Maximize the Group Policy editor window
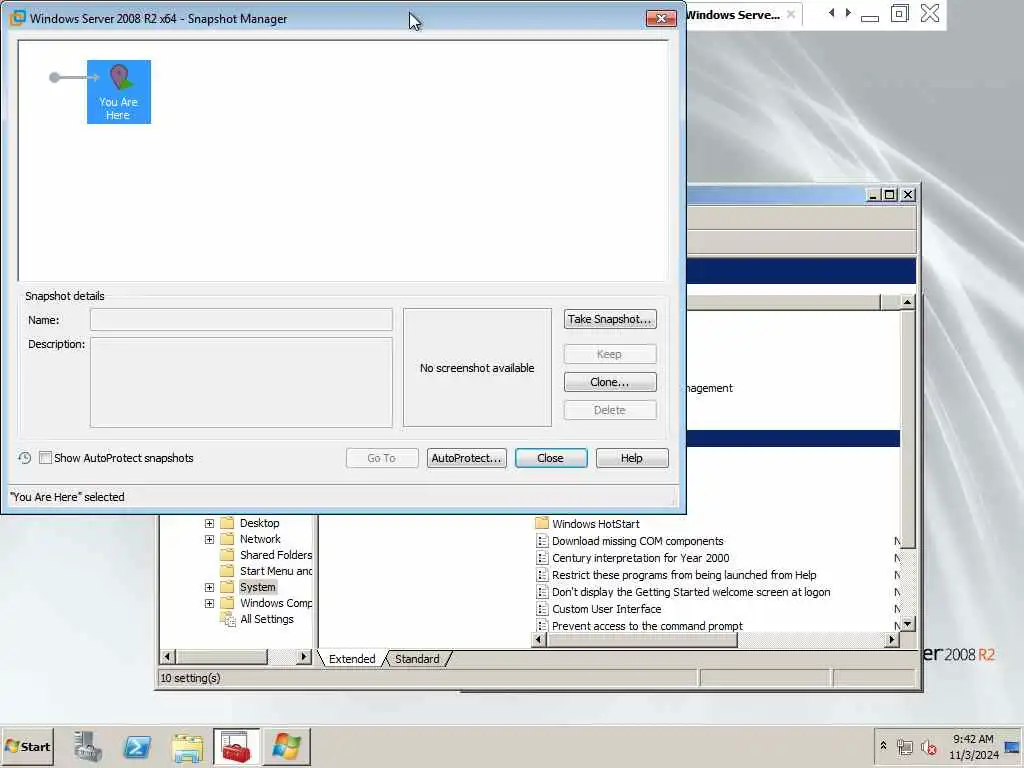The height and width of the screenshot is (768, 1024). [x=889, y=195]
